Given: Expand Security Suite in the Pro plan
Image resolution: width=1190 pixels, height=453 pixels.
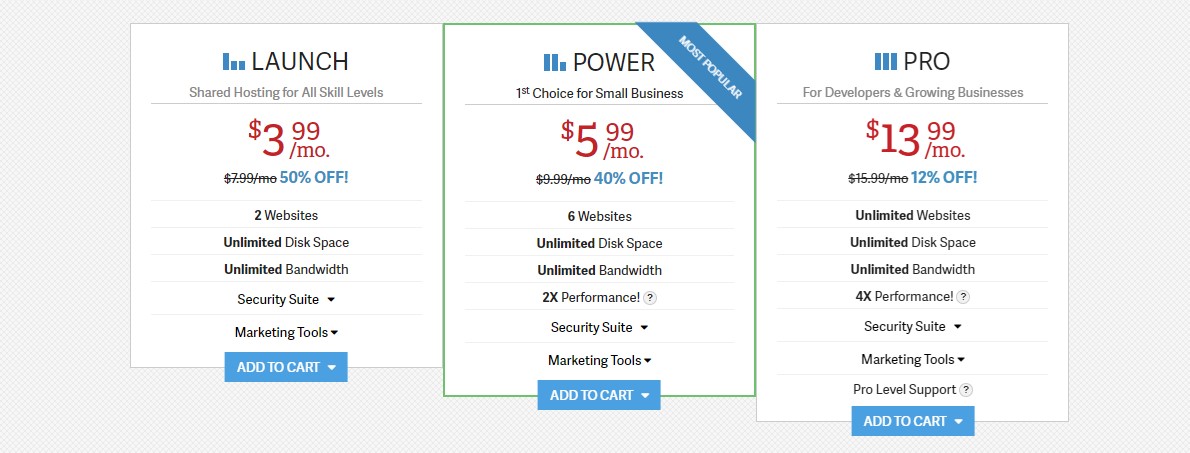Looking at the screenshot, I should coord(913,326).
